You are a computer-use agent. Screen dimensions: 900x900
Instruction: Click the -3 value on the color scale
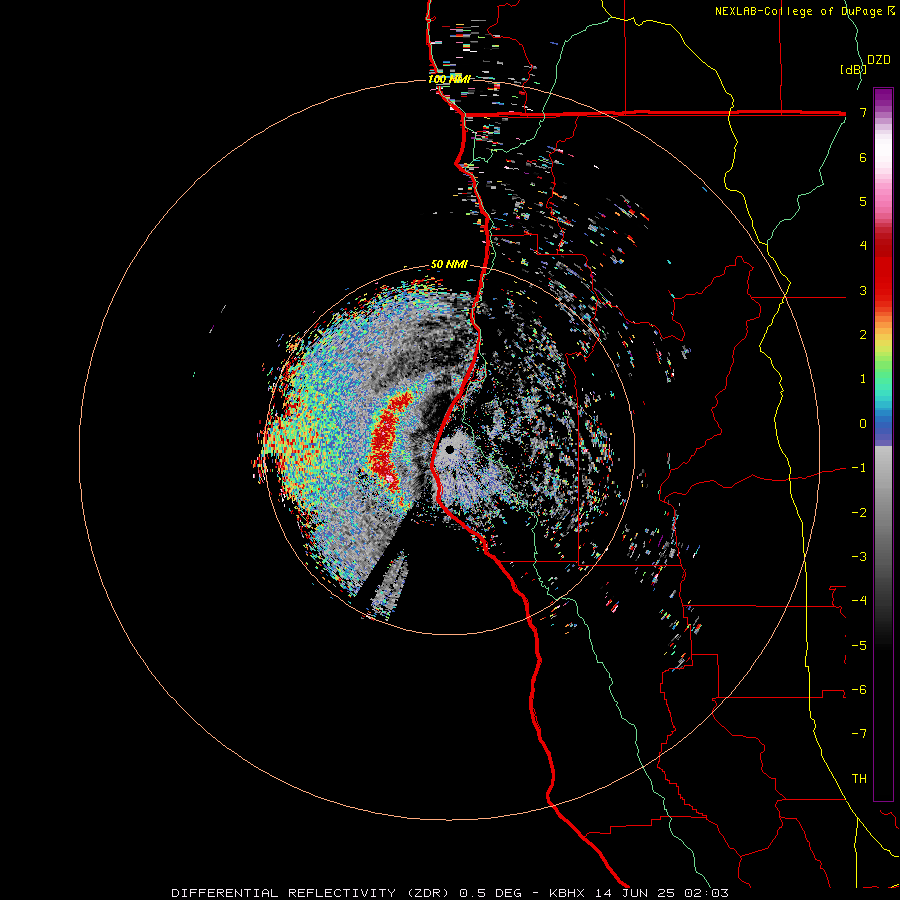click(859, 557)
